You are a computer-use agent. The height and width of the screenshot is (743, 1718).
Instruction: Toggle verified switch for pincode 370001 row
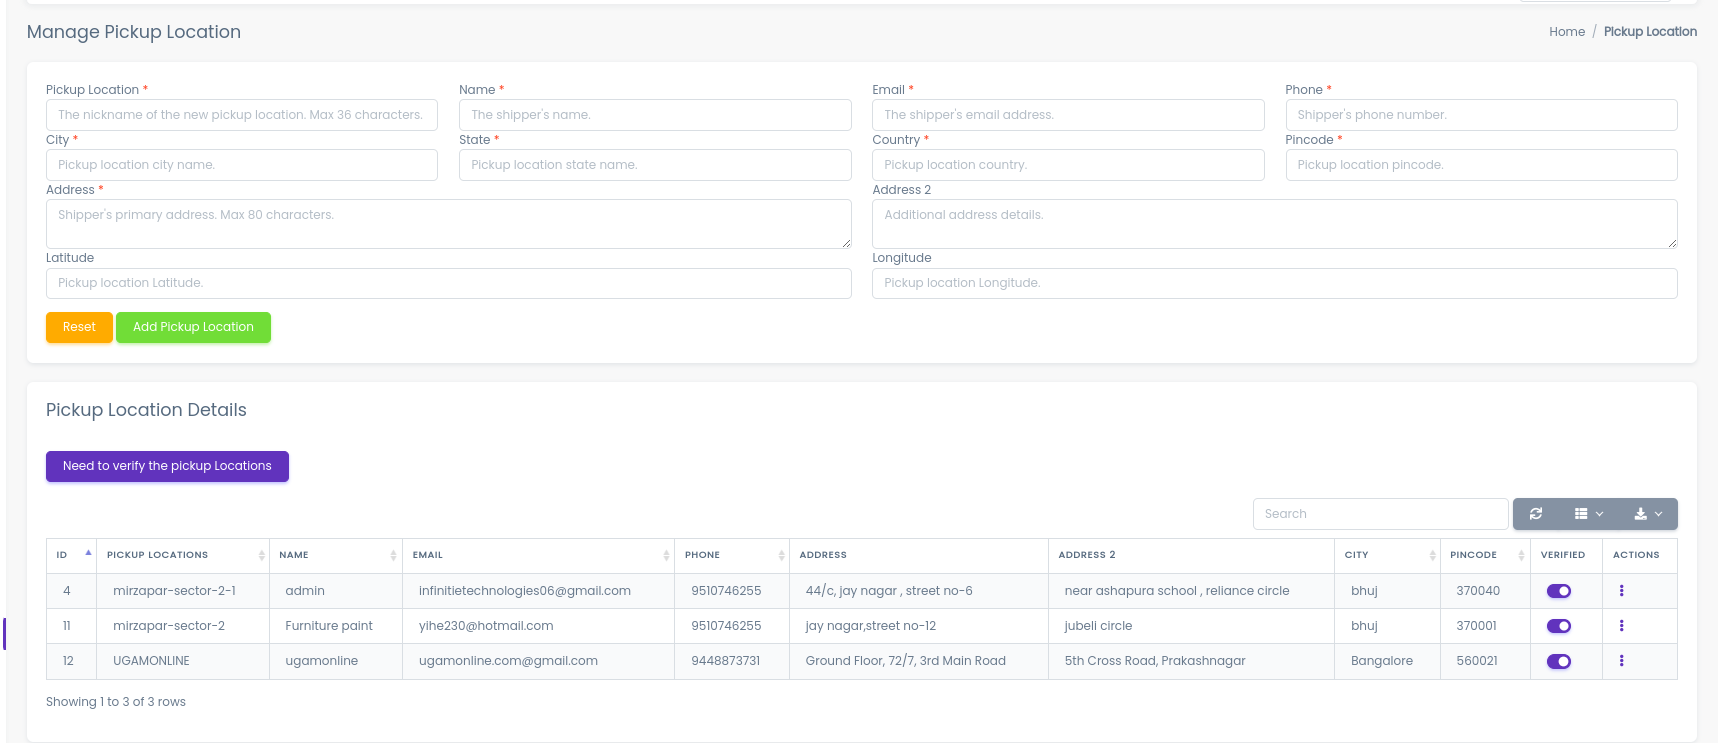[1558, 626]
